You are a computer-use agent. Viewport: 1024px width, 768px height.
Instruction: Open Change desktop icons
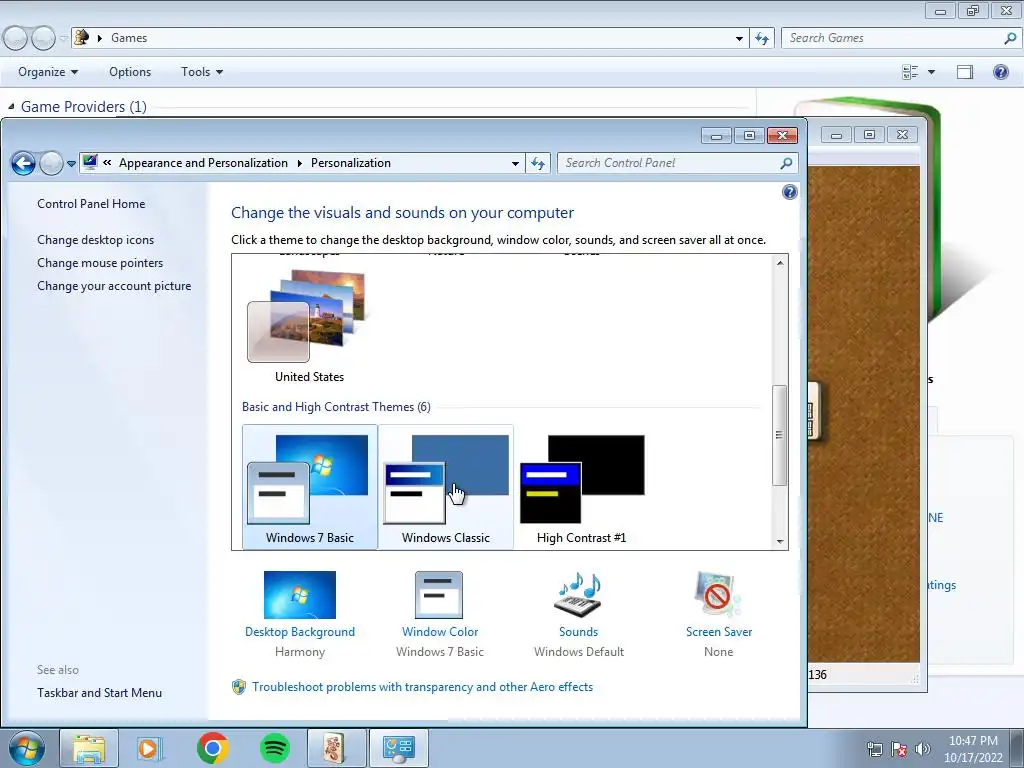(x=95, y=240)
